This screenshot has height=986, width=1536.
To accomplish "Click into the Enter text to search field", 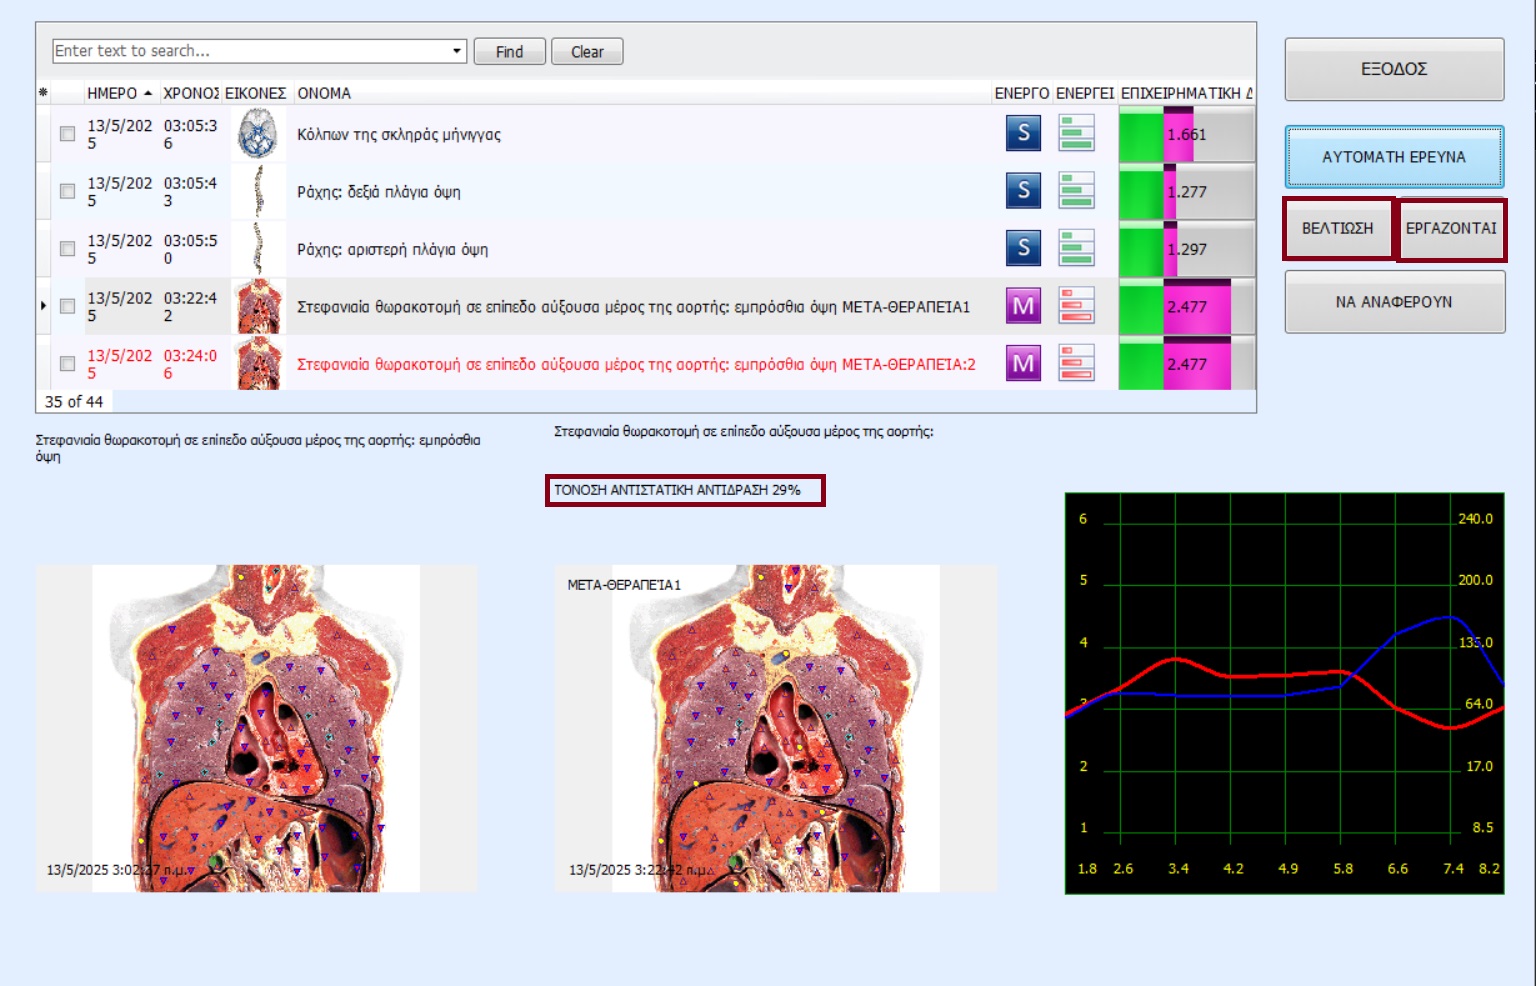I will [x=250, y=51].
